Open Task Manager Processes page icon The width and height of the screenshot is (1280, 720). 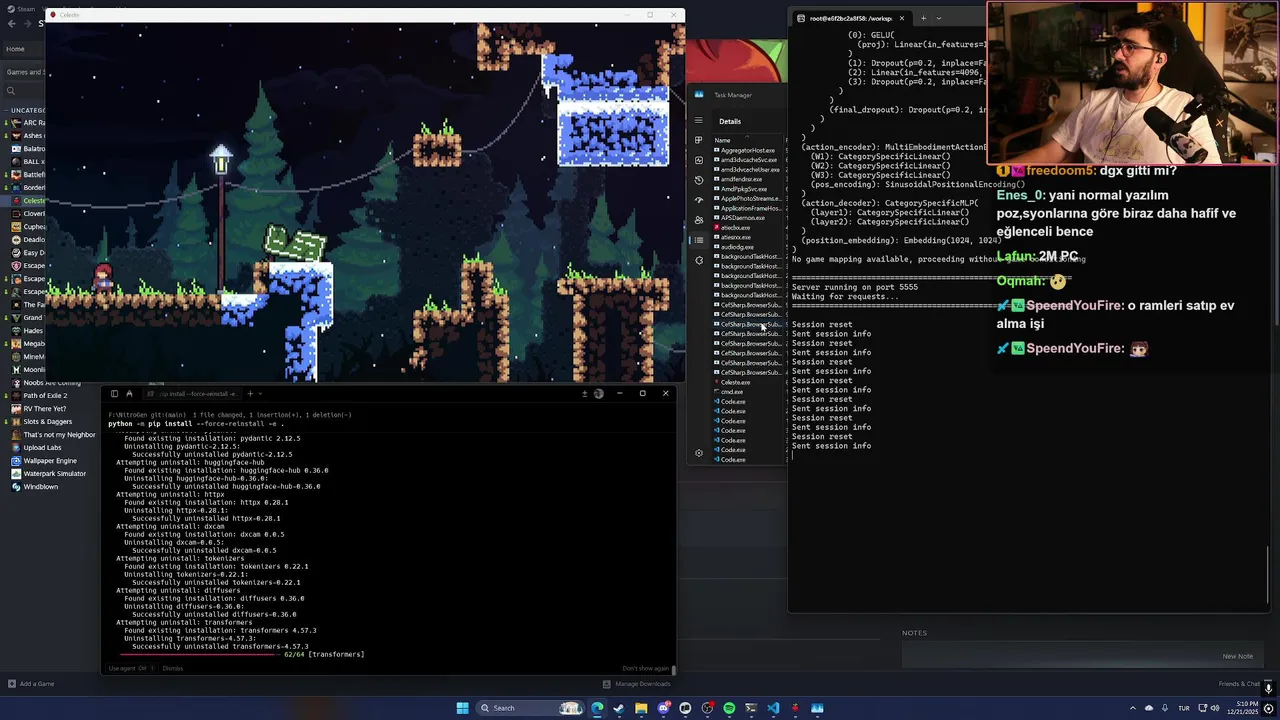point(699,140)
